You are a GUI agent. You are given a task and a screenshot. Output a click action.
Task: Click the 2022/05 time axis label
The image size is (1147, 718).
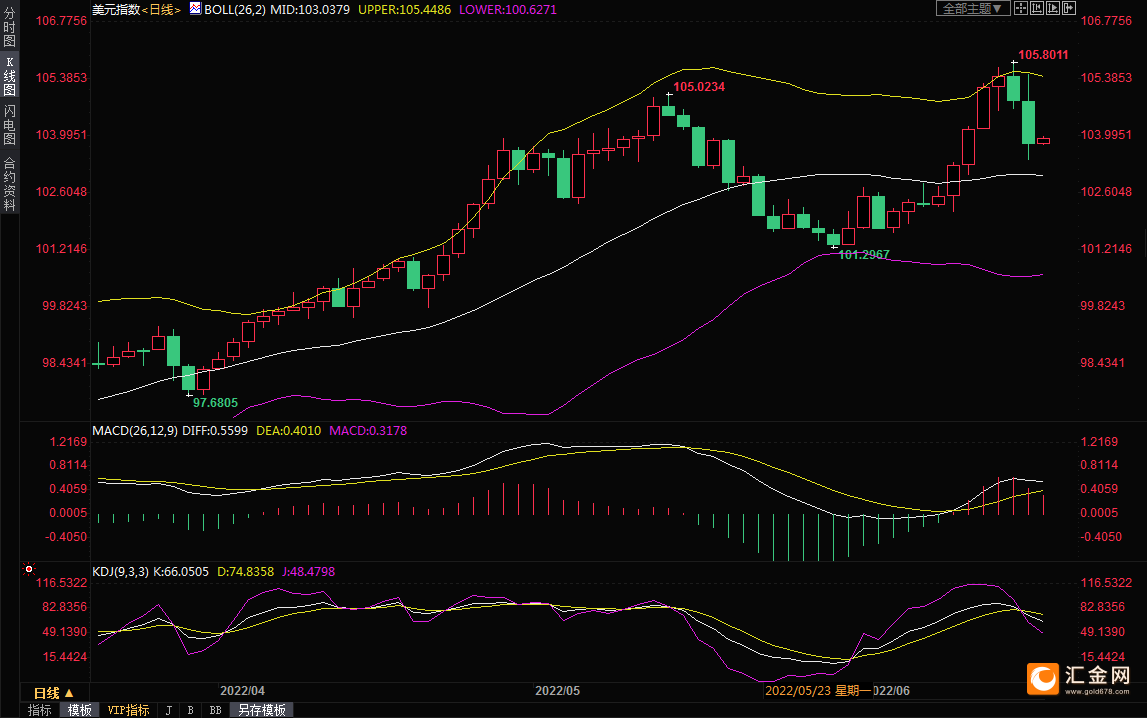(x=557, y=691)
